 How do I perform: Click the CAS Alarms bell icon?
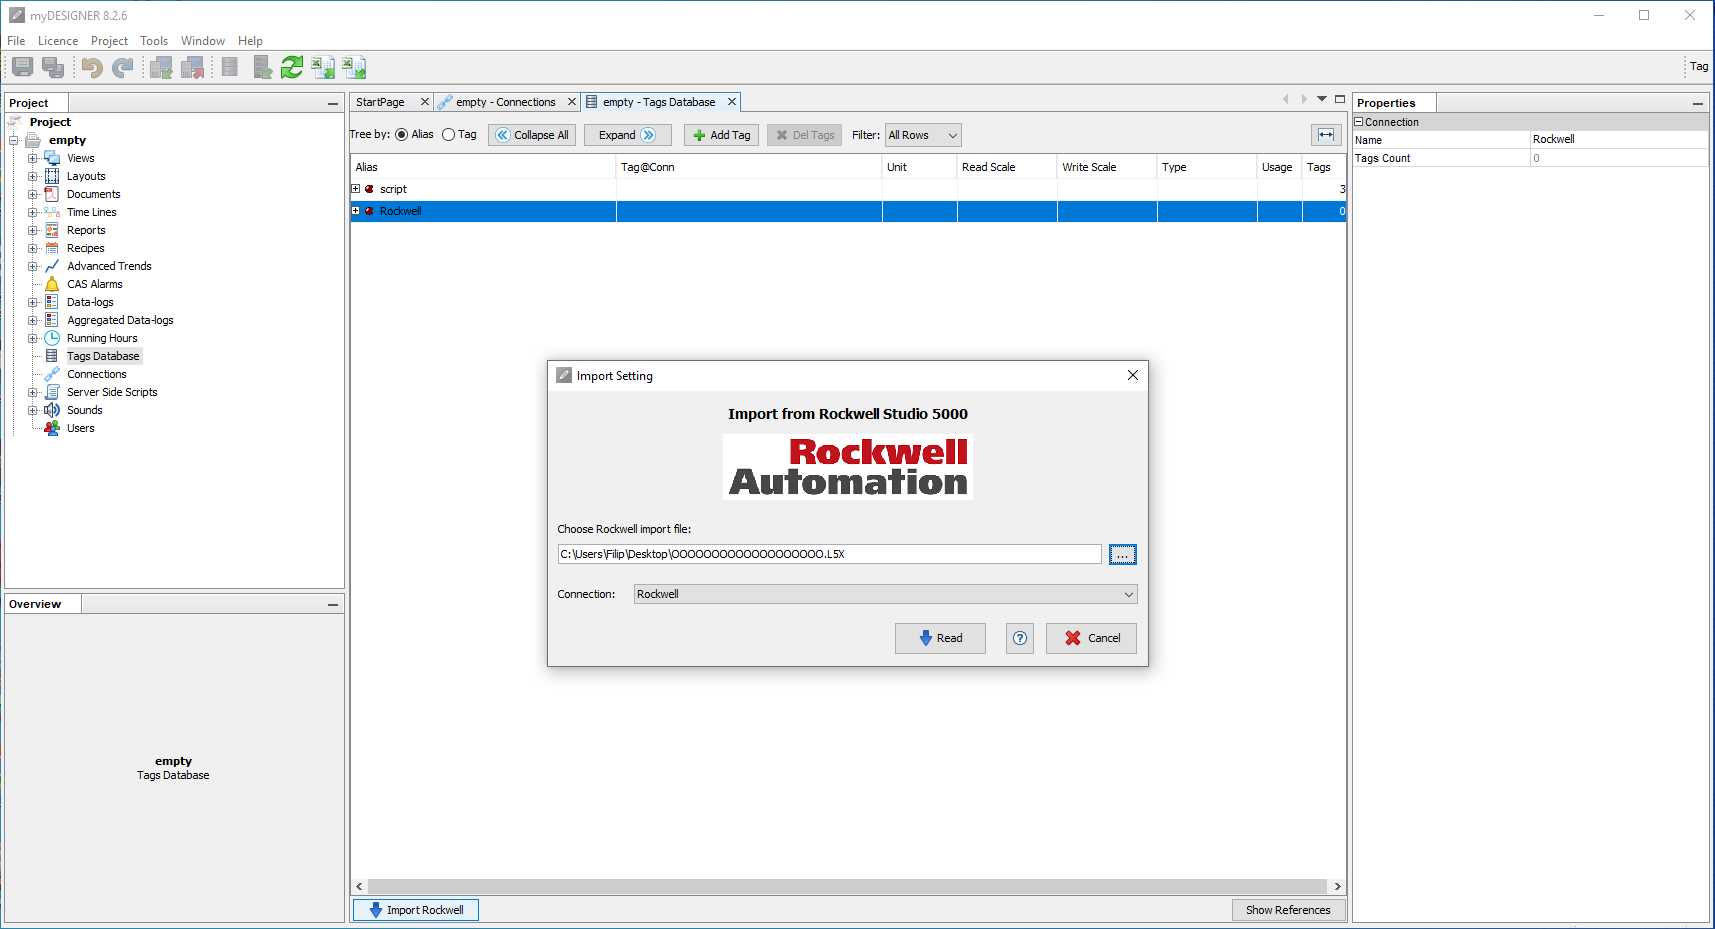tap(52, 284)
